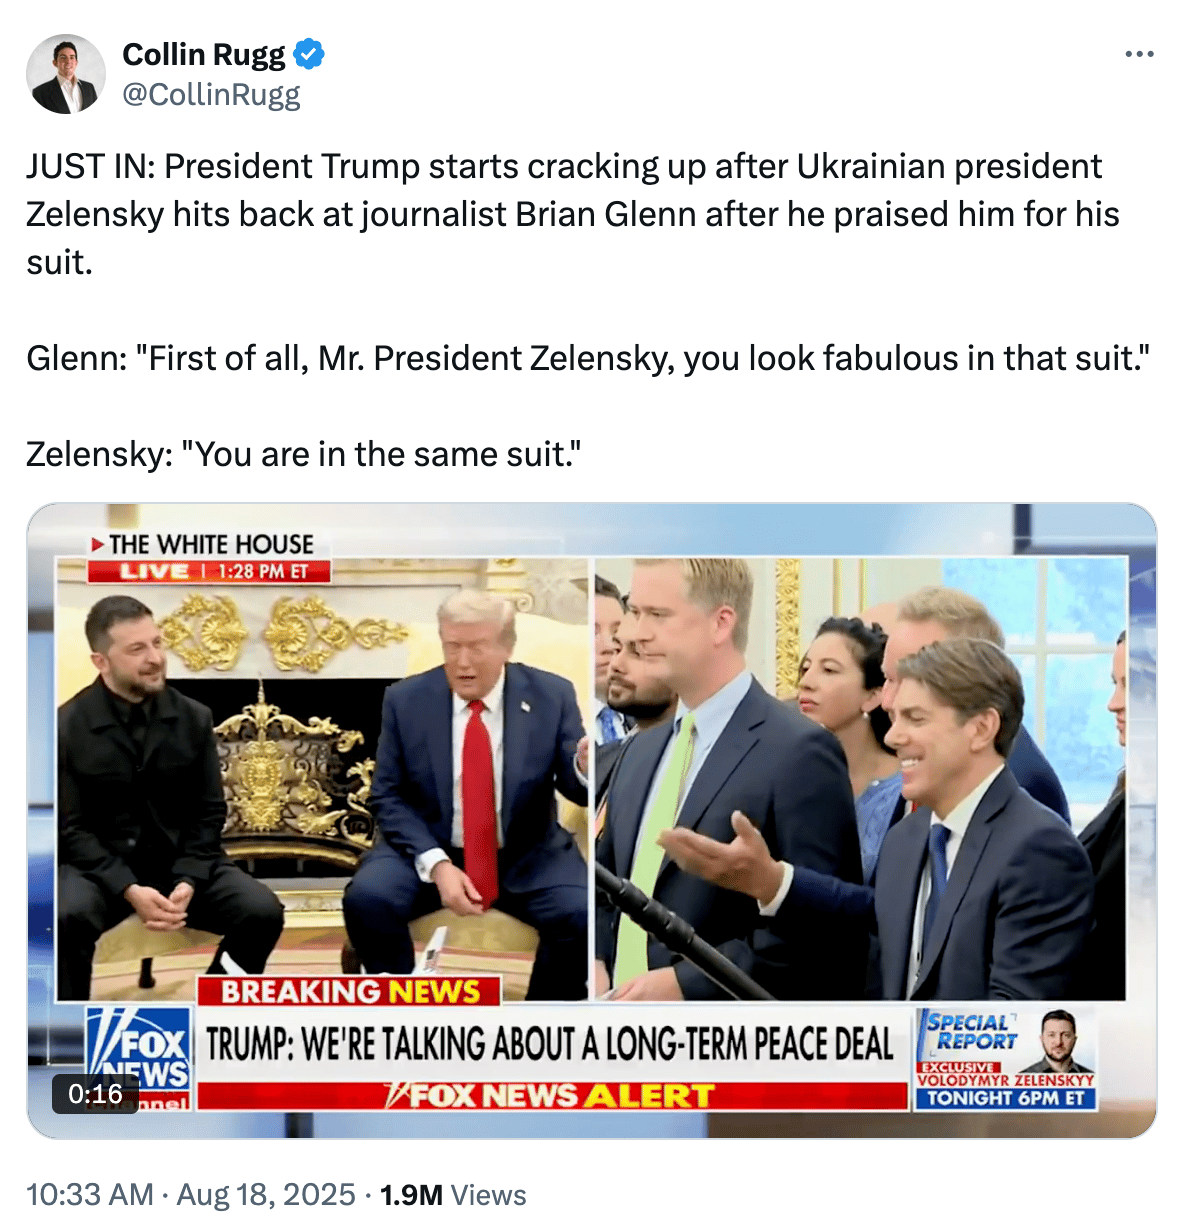The width and height of the screenshot is (1188, 1232).
Task: Click the Collin Rugg display name
Action: 204,54
